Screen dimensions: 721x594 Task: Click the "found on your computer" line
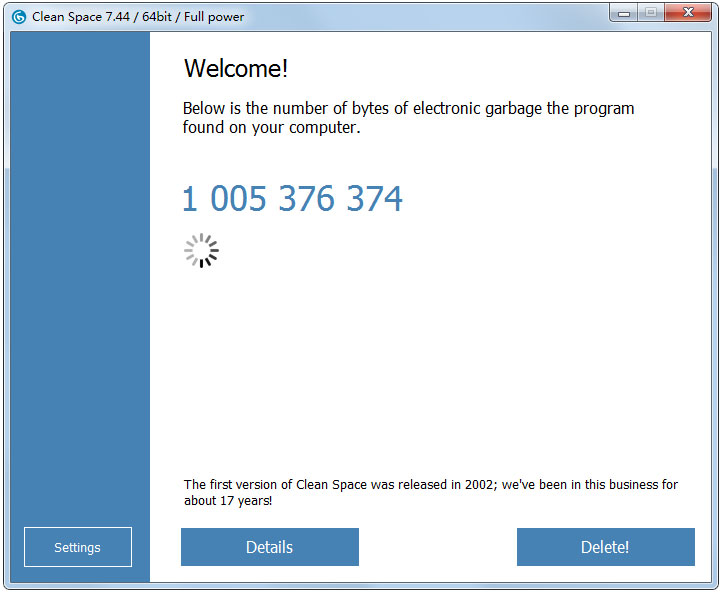point(270,128)
